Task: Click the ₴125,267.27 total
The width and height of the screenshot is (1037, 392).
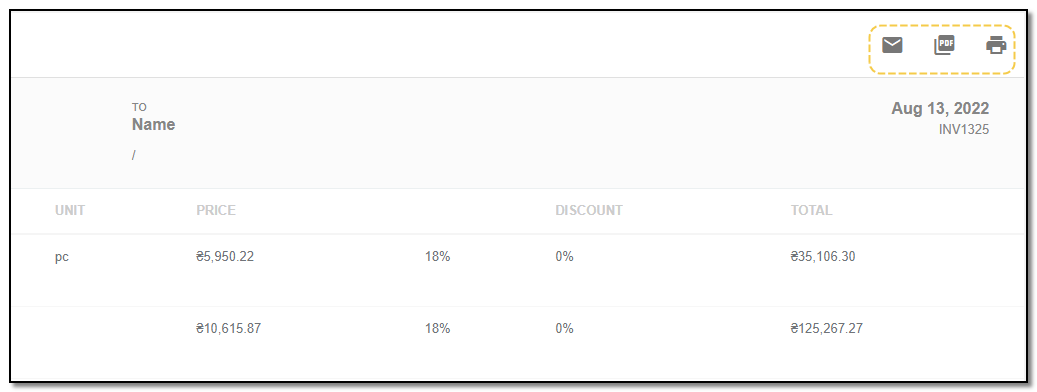Action: (827, 328)
